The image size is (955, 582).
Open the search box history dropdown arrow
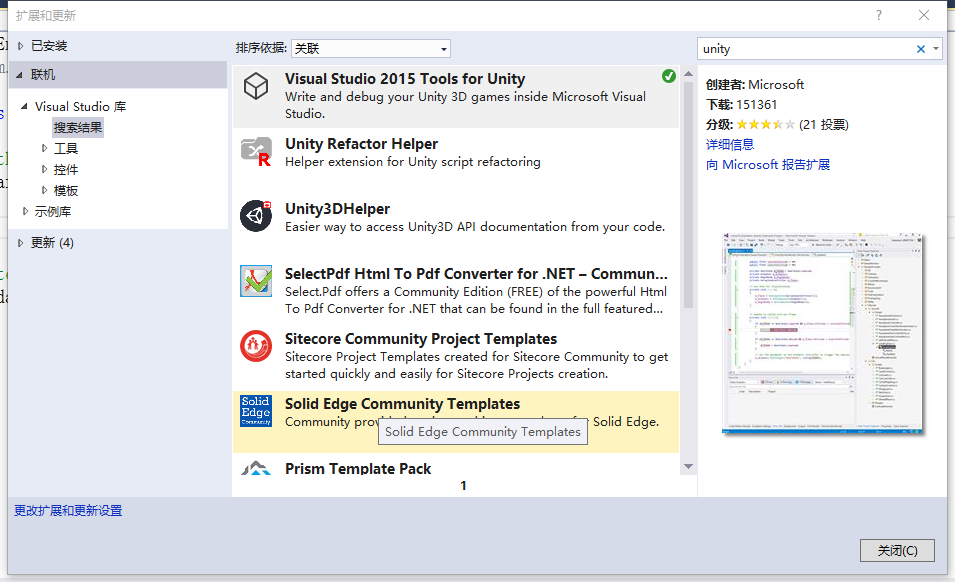pyautogui.click(x=936, y=49)
